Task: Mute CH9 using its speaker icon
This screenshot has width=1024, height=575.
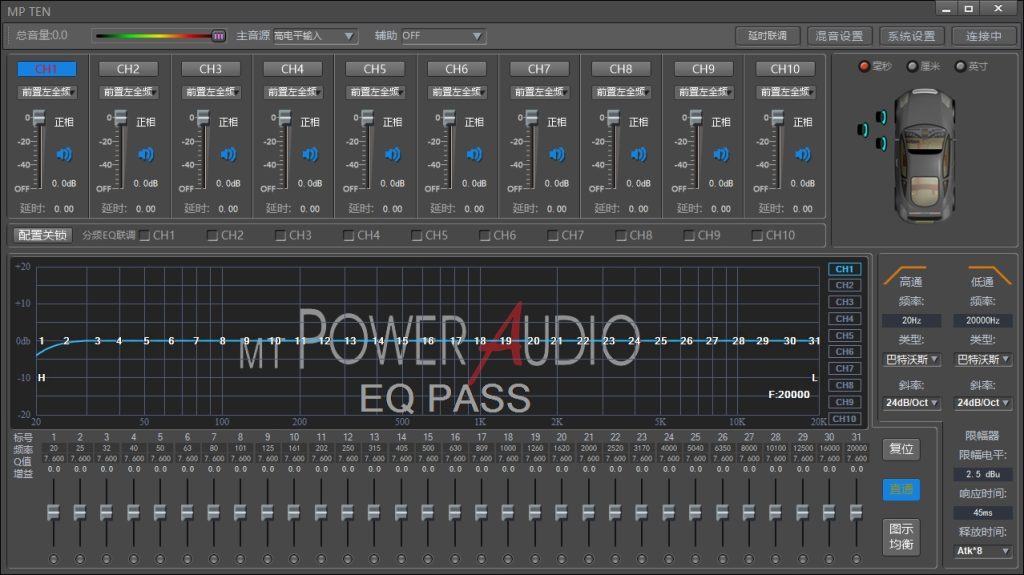Action: click(720, 154)
